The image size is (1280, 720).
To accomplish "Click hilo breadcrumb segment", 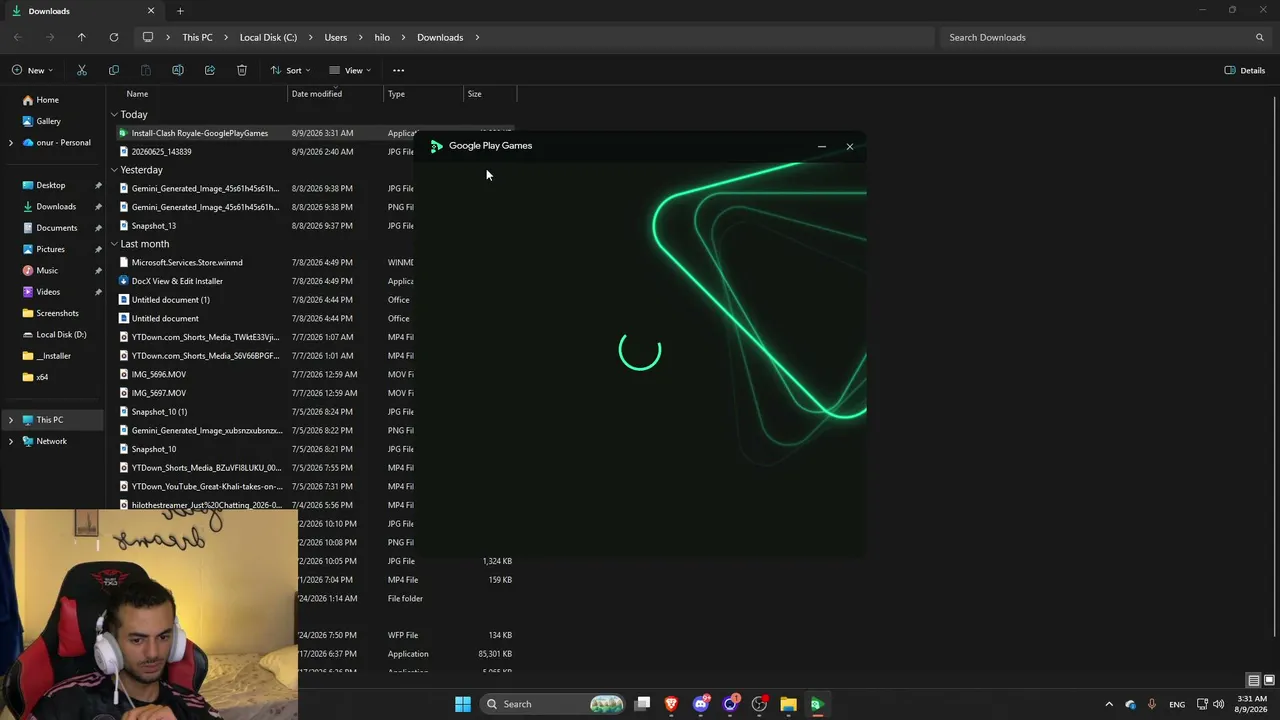I will pyautogui.click(x=382, y=37).
